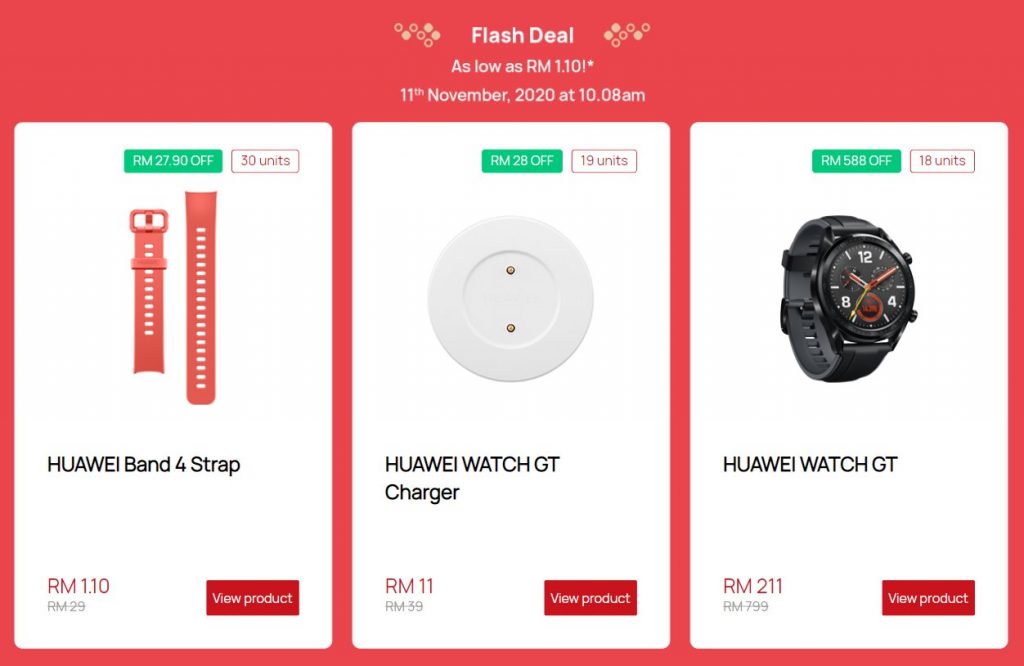
Task: Click the Flash Deal heading
Action: point(522,35)
